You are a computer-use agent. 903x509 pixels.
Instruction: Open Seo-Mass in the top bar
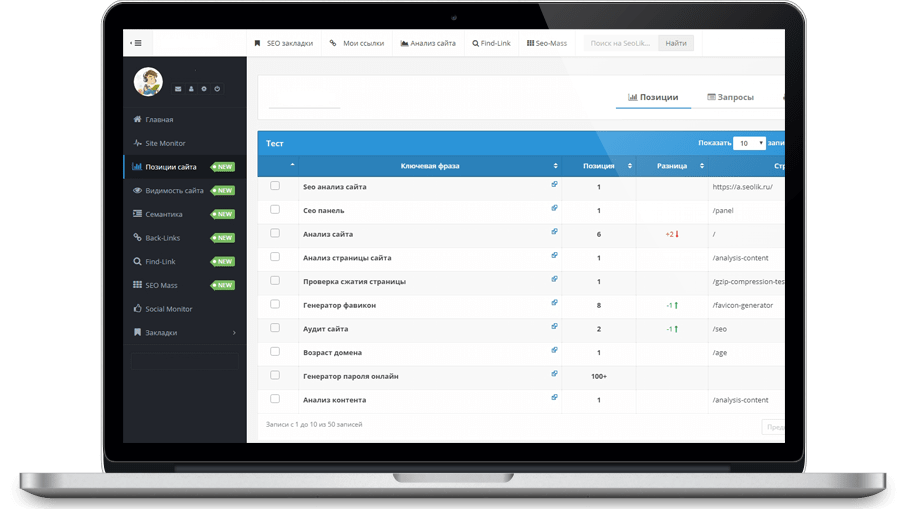547,43
